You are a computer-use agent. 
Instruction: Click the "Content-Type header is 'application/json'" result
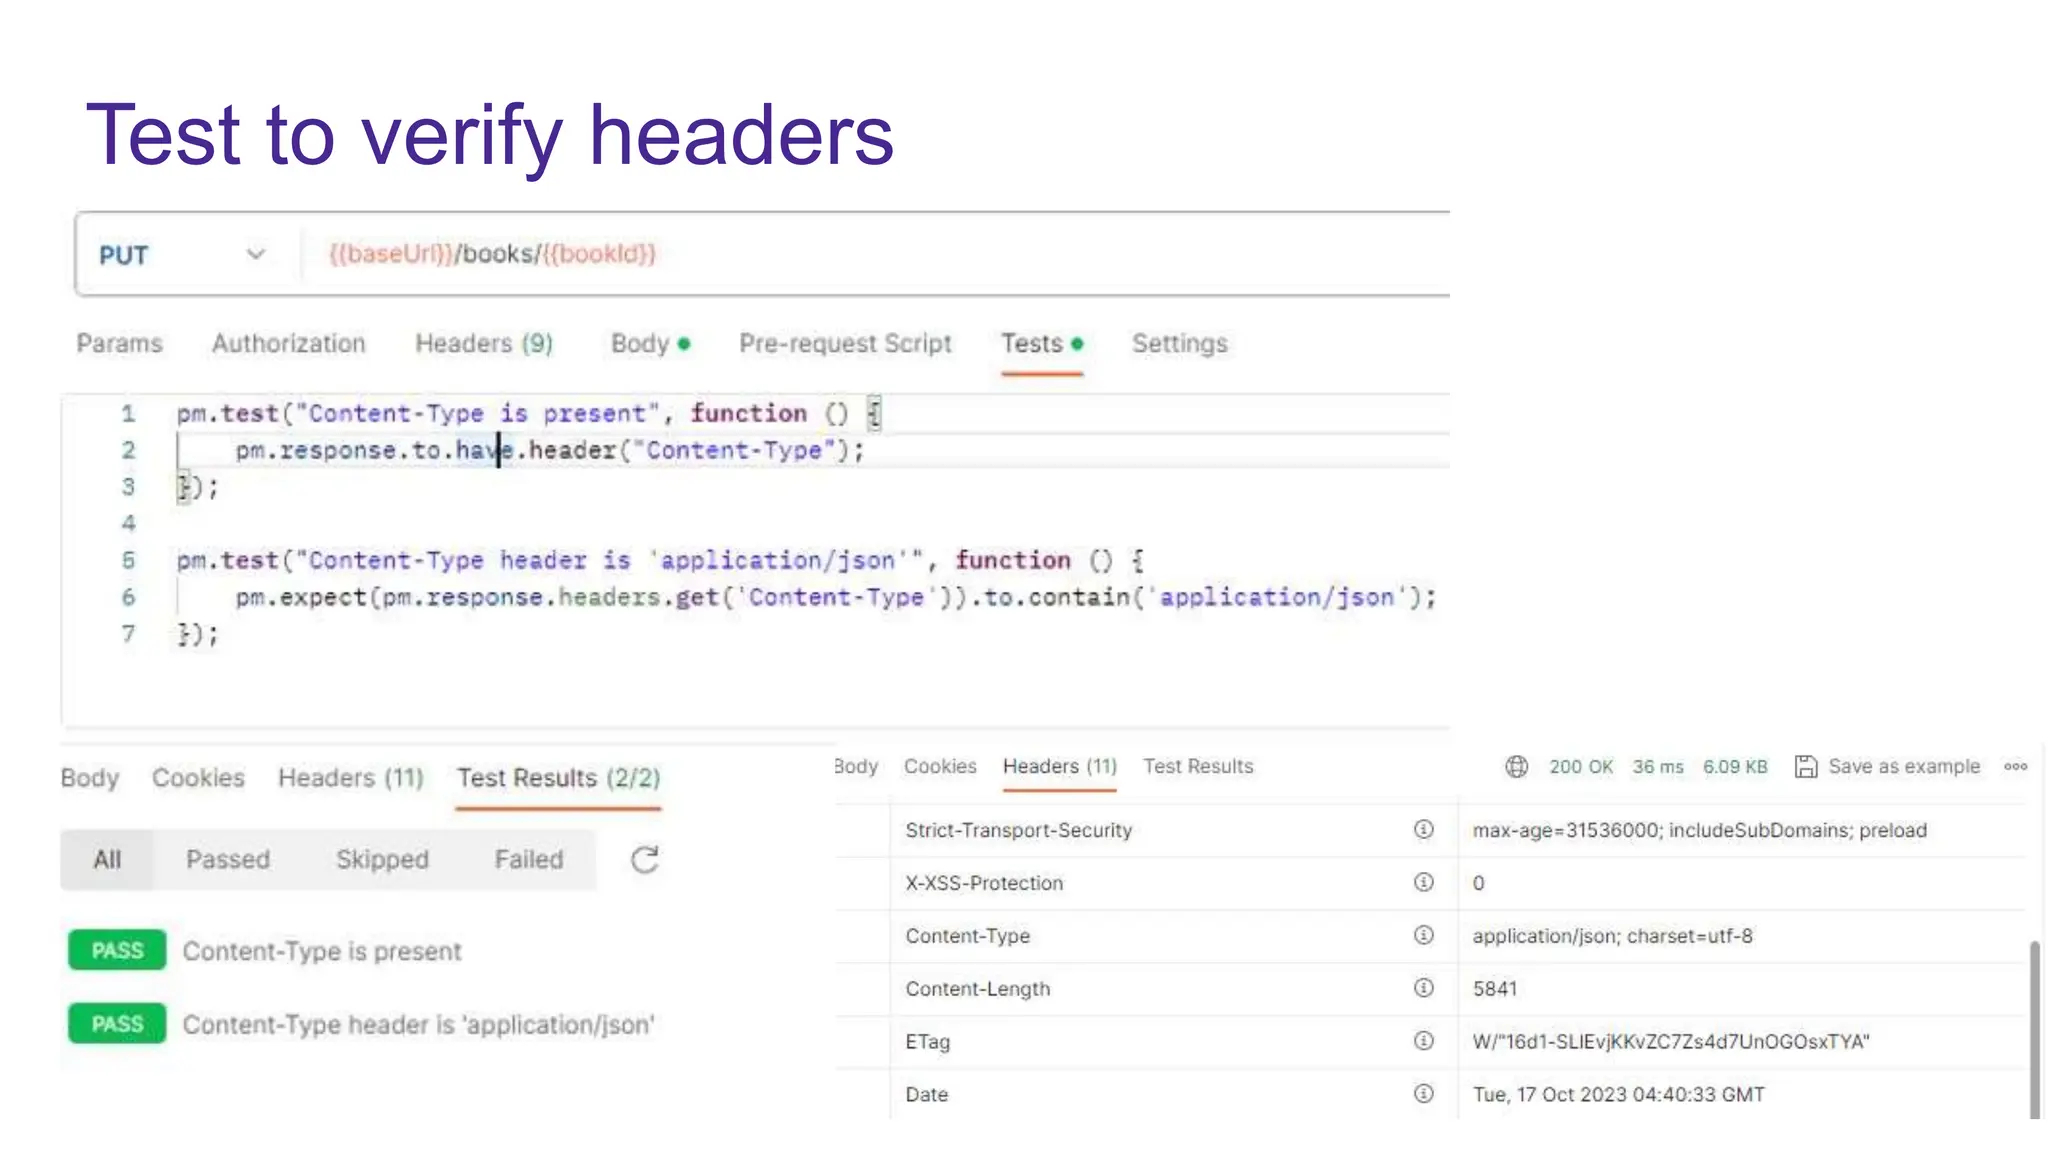tap(418, 1024)
